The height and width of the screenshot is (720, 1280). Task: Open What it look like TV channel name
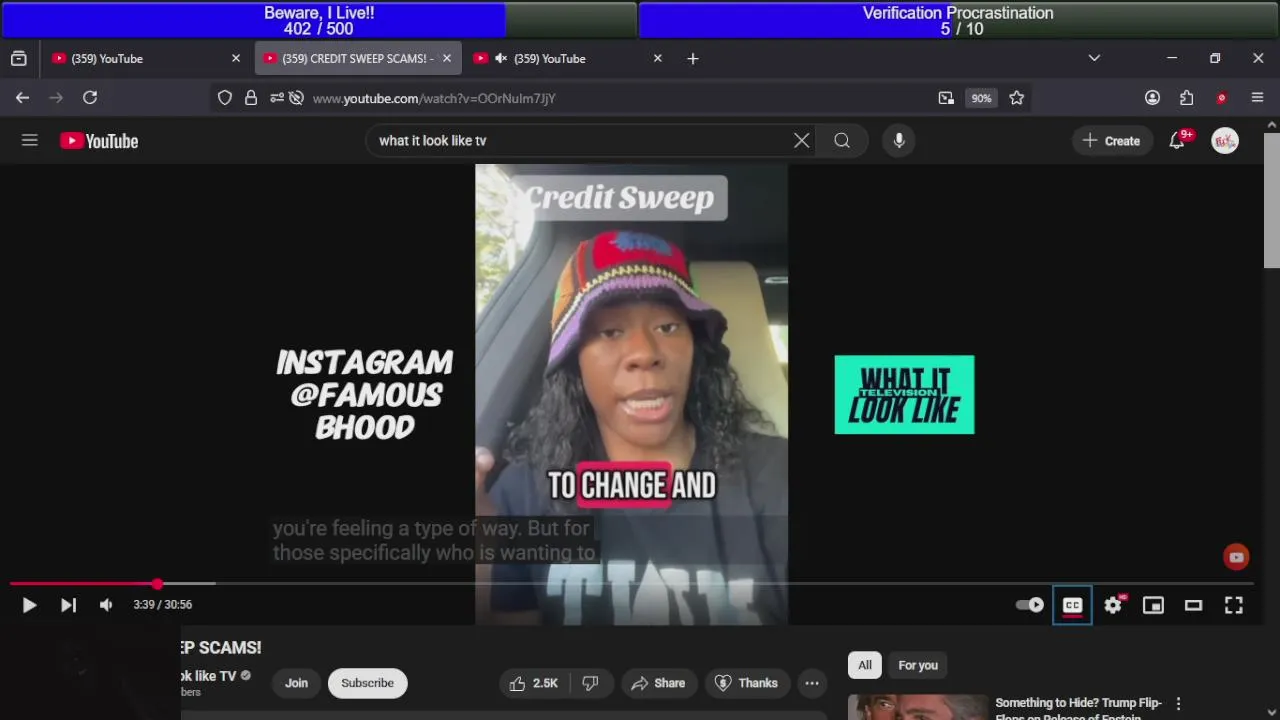208,676
